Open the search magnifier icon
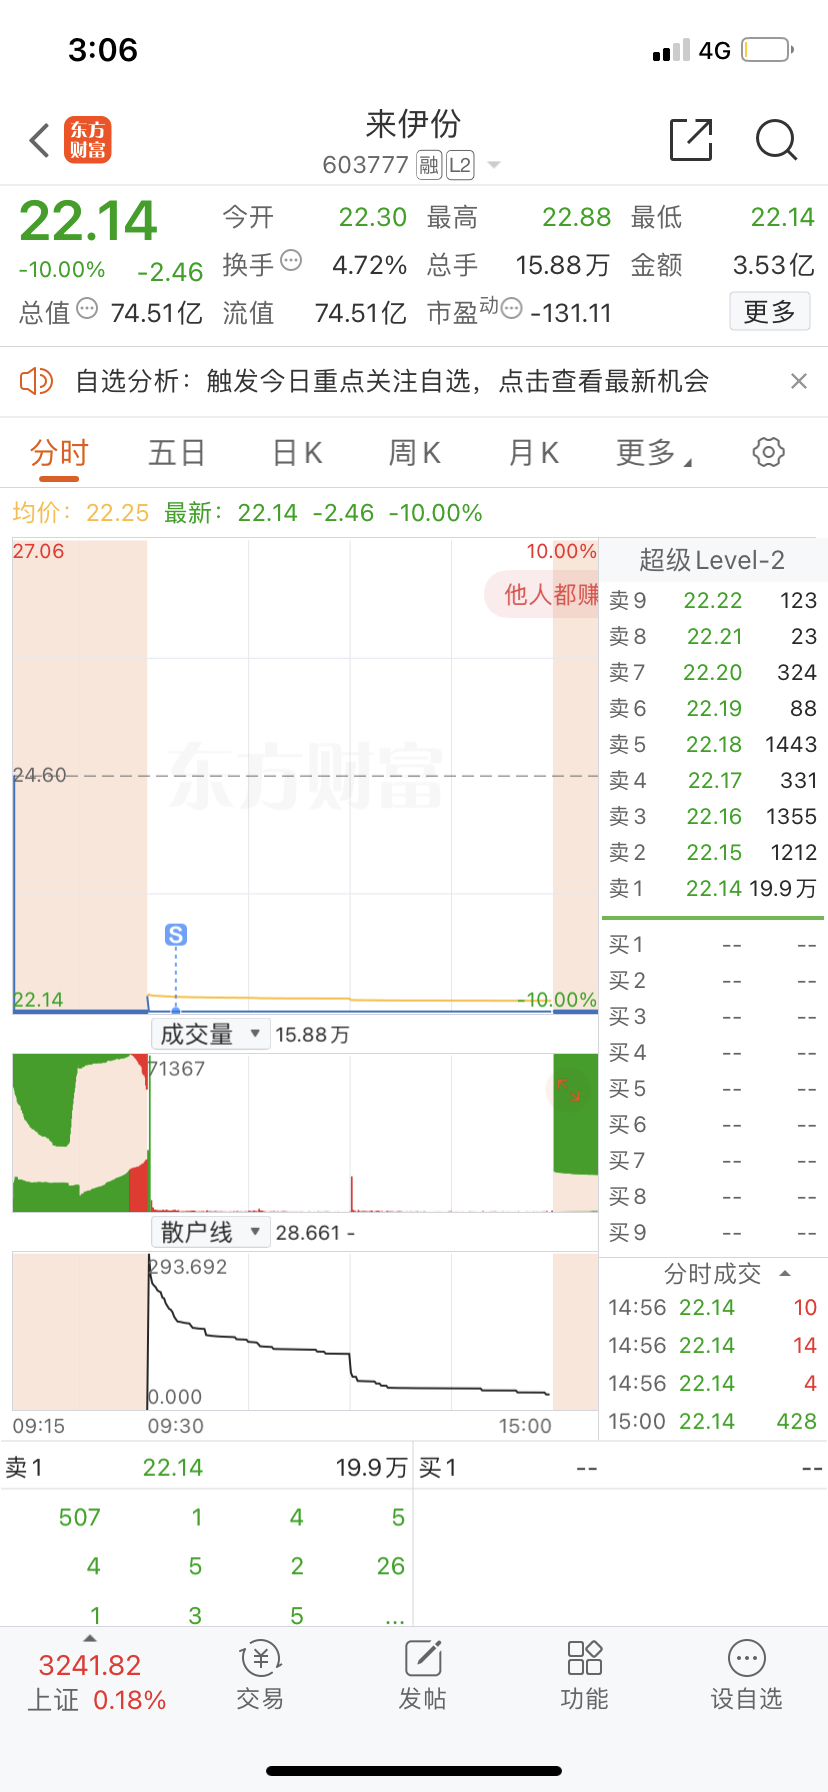The width and height of the screenshot is (828, 1792). [776, 140]
